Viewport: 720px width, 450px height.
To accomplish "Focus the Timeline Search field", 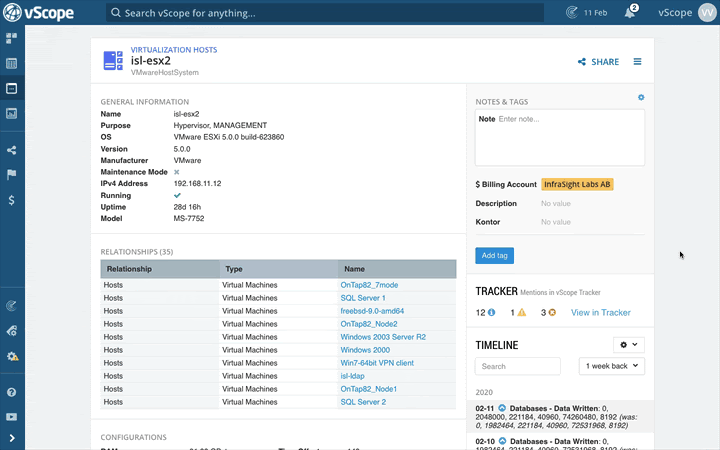I will [x=518, y=366].
